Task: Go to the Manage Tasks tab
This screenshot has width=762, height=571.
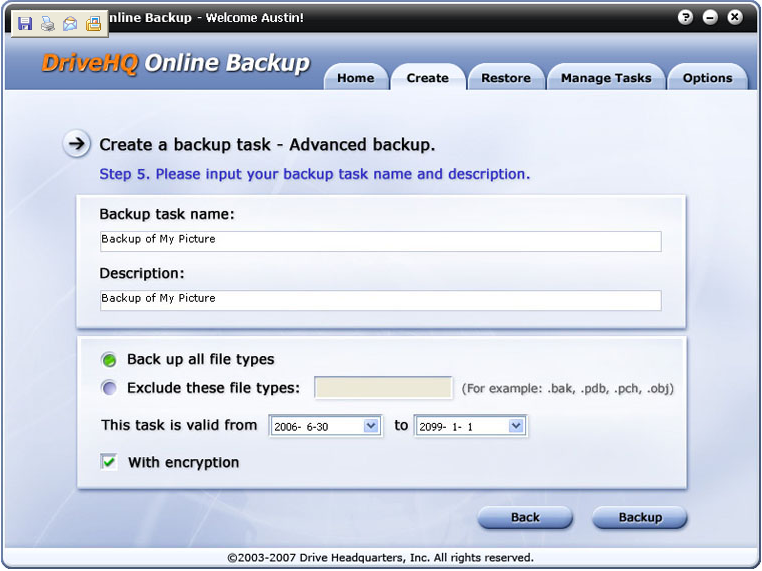Action: 606,78
